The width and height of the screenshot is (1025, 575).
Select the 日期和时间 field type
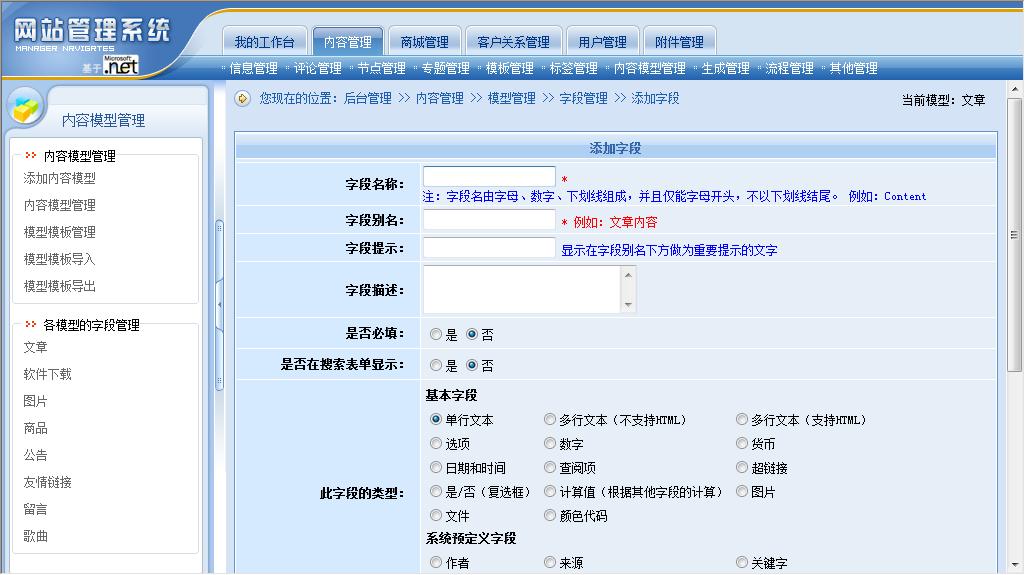pos(436,468)
